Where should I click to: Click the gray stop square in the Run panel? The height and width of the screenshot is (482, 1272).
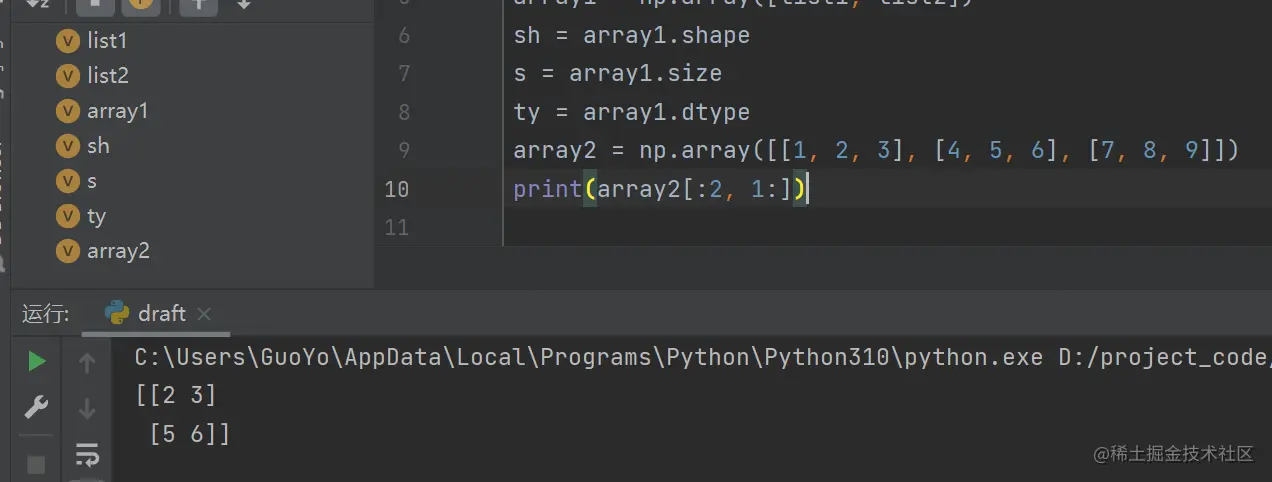(36, 465)
